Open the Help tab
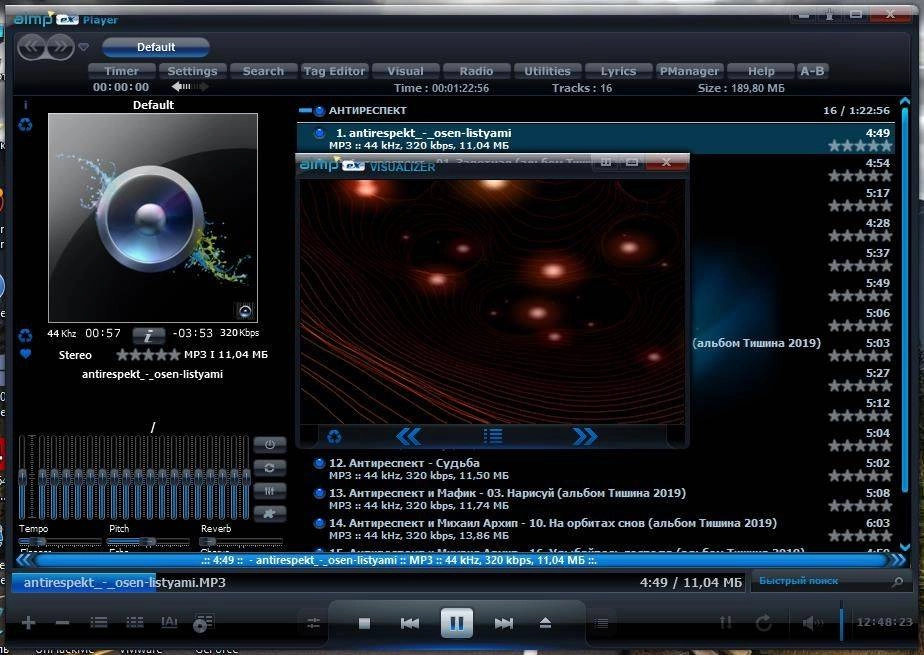The height and width of the screenshot is (655, 924). [x=761, y=71]
